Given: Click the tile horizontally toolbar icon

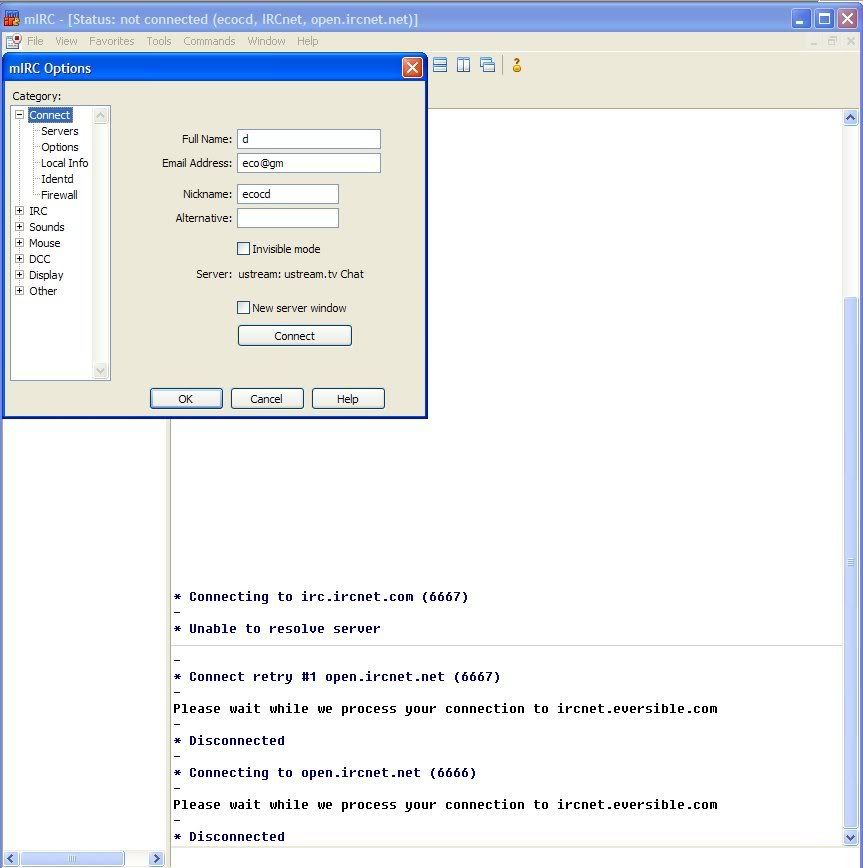Looking at the screenshot, I should pos(440,65).
